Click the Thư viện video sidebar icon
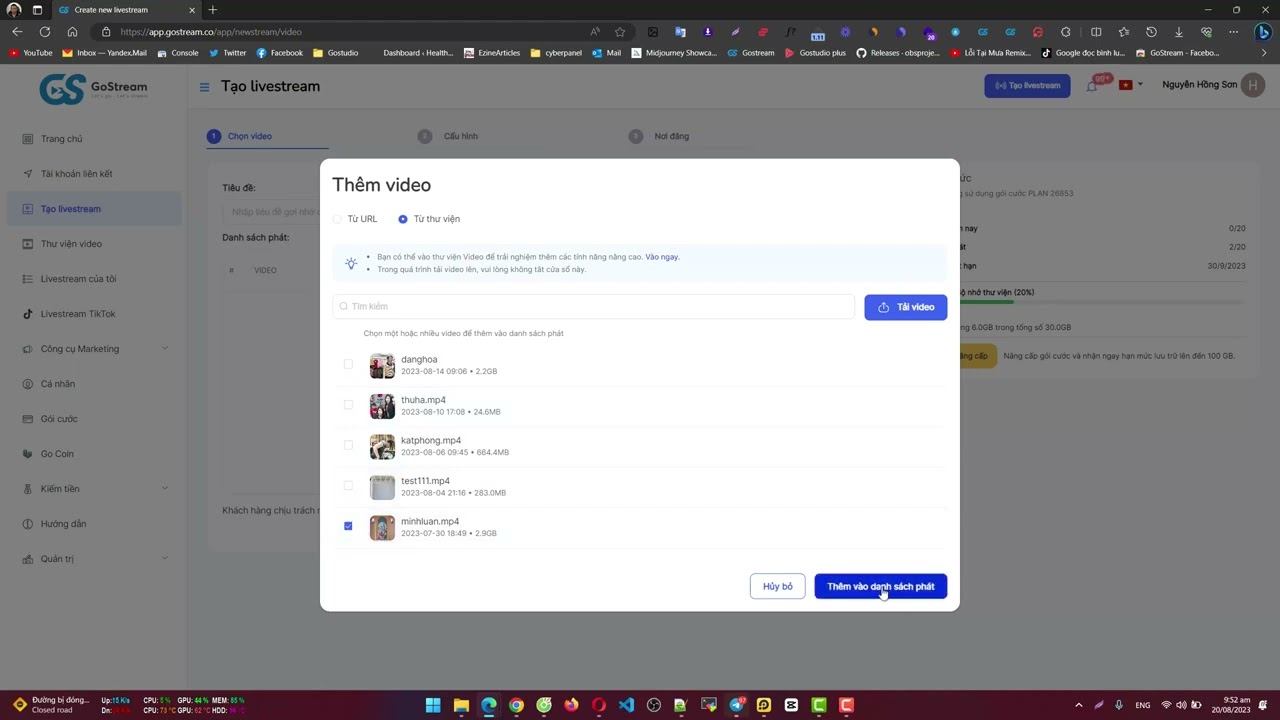1280x720 pixels. tap(28, 244)
